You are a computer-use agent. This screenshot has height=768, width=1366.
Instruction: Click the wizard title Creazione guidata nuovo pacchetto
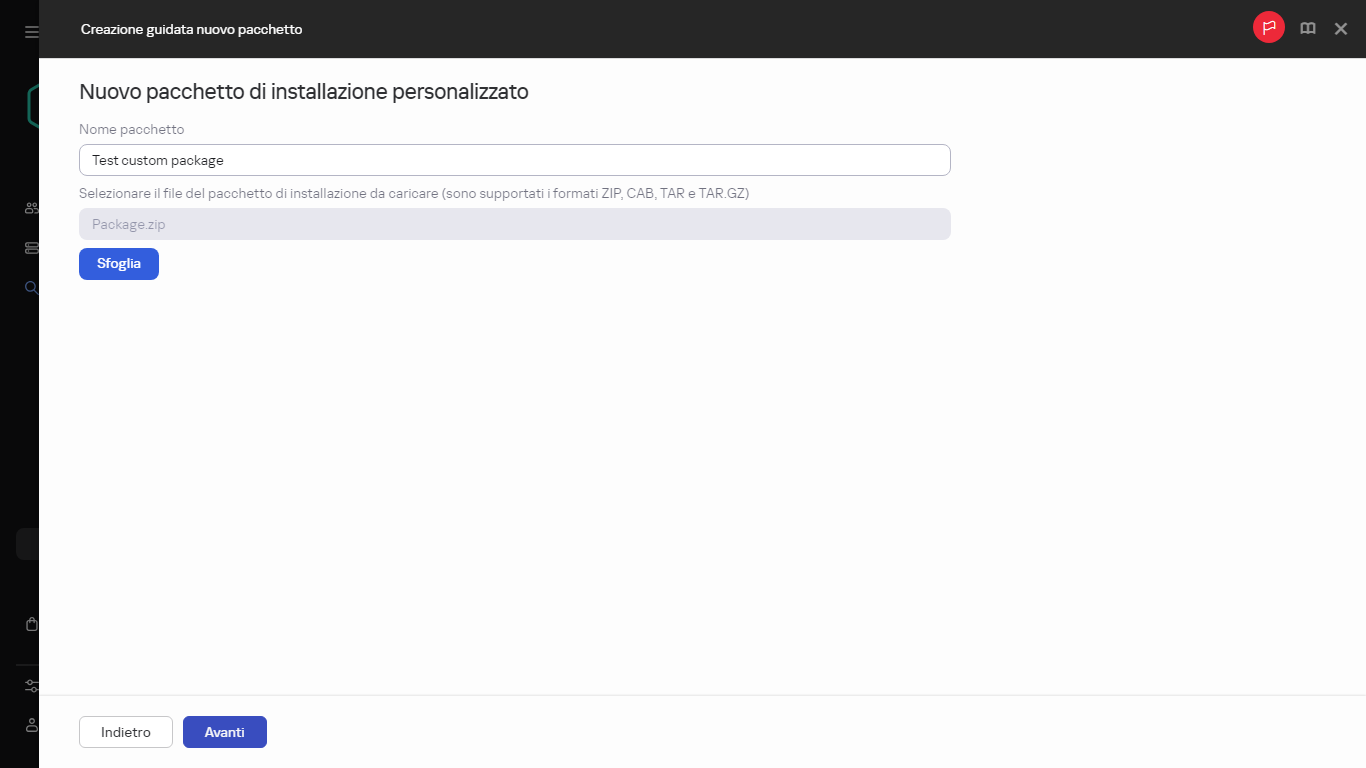pos(191,29)
